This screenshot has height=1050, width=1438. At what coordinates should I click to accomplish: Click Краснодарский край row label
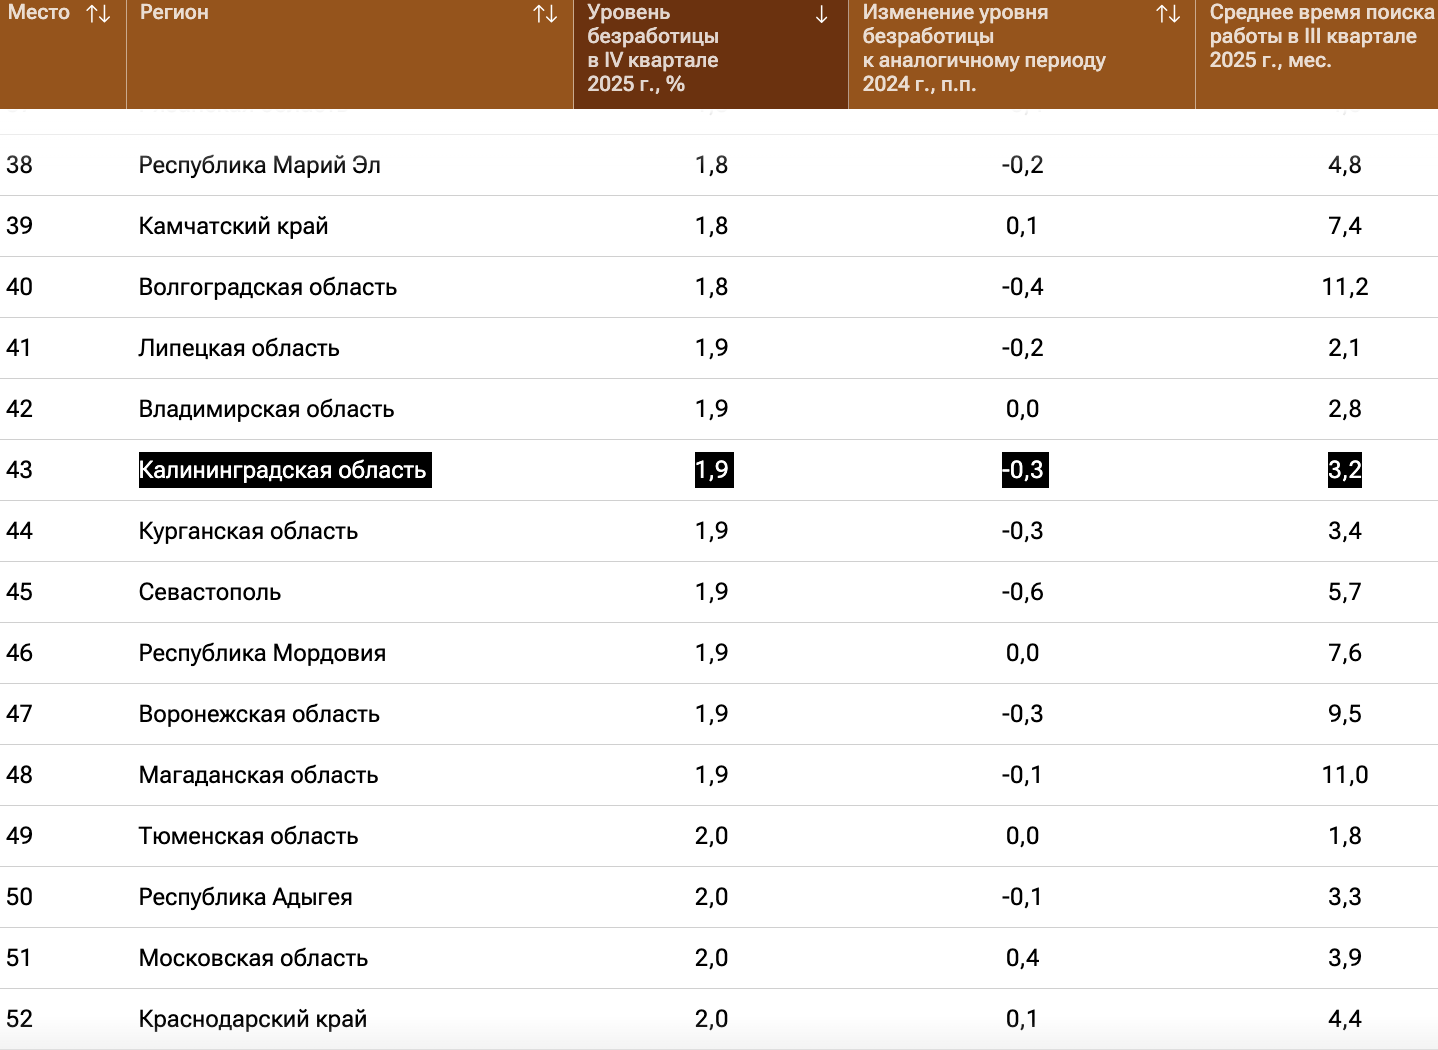coord(252,1019)
